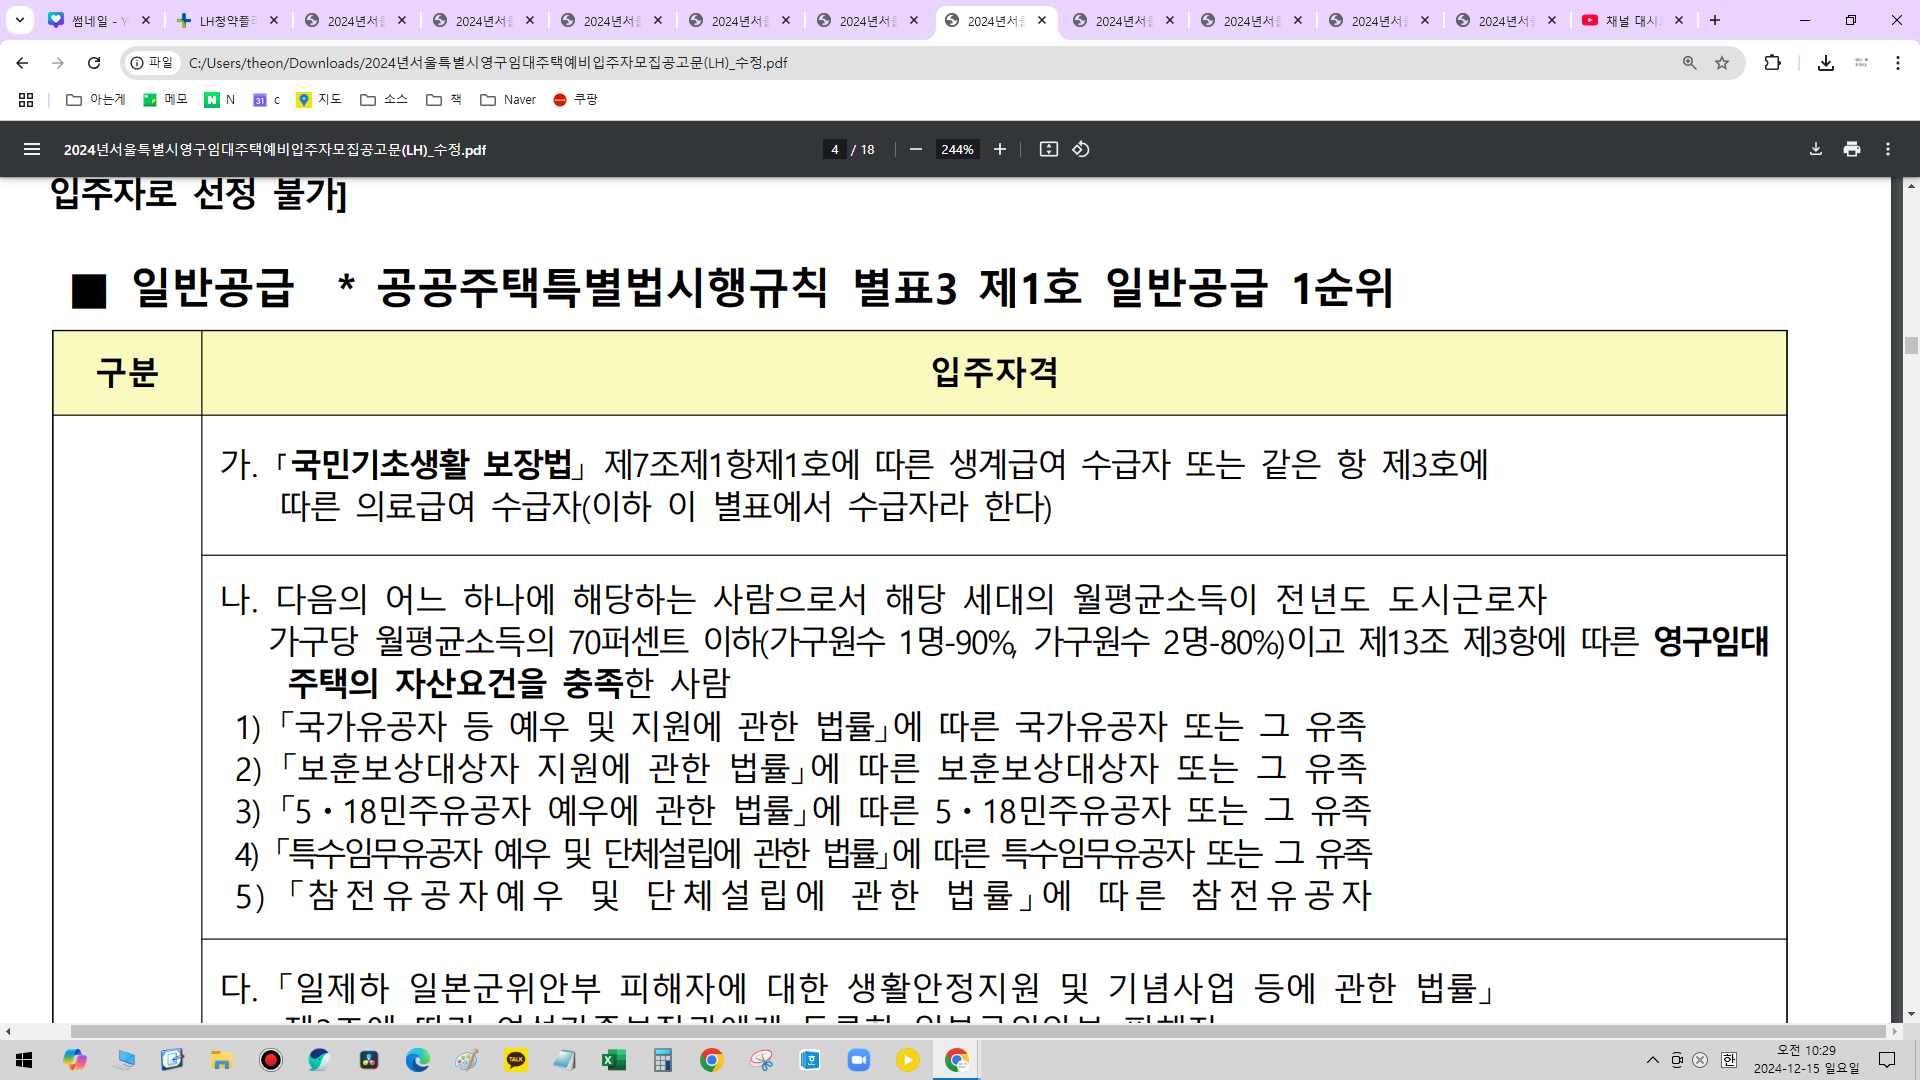Open the 쿠팡 bookmark
The image size is (1920, 1080).
pyautogui.click(x=575, y=100)
